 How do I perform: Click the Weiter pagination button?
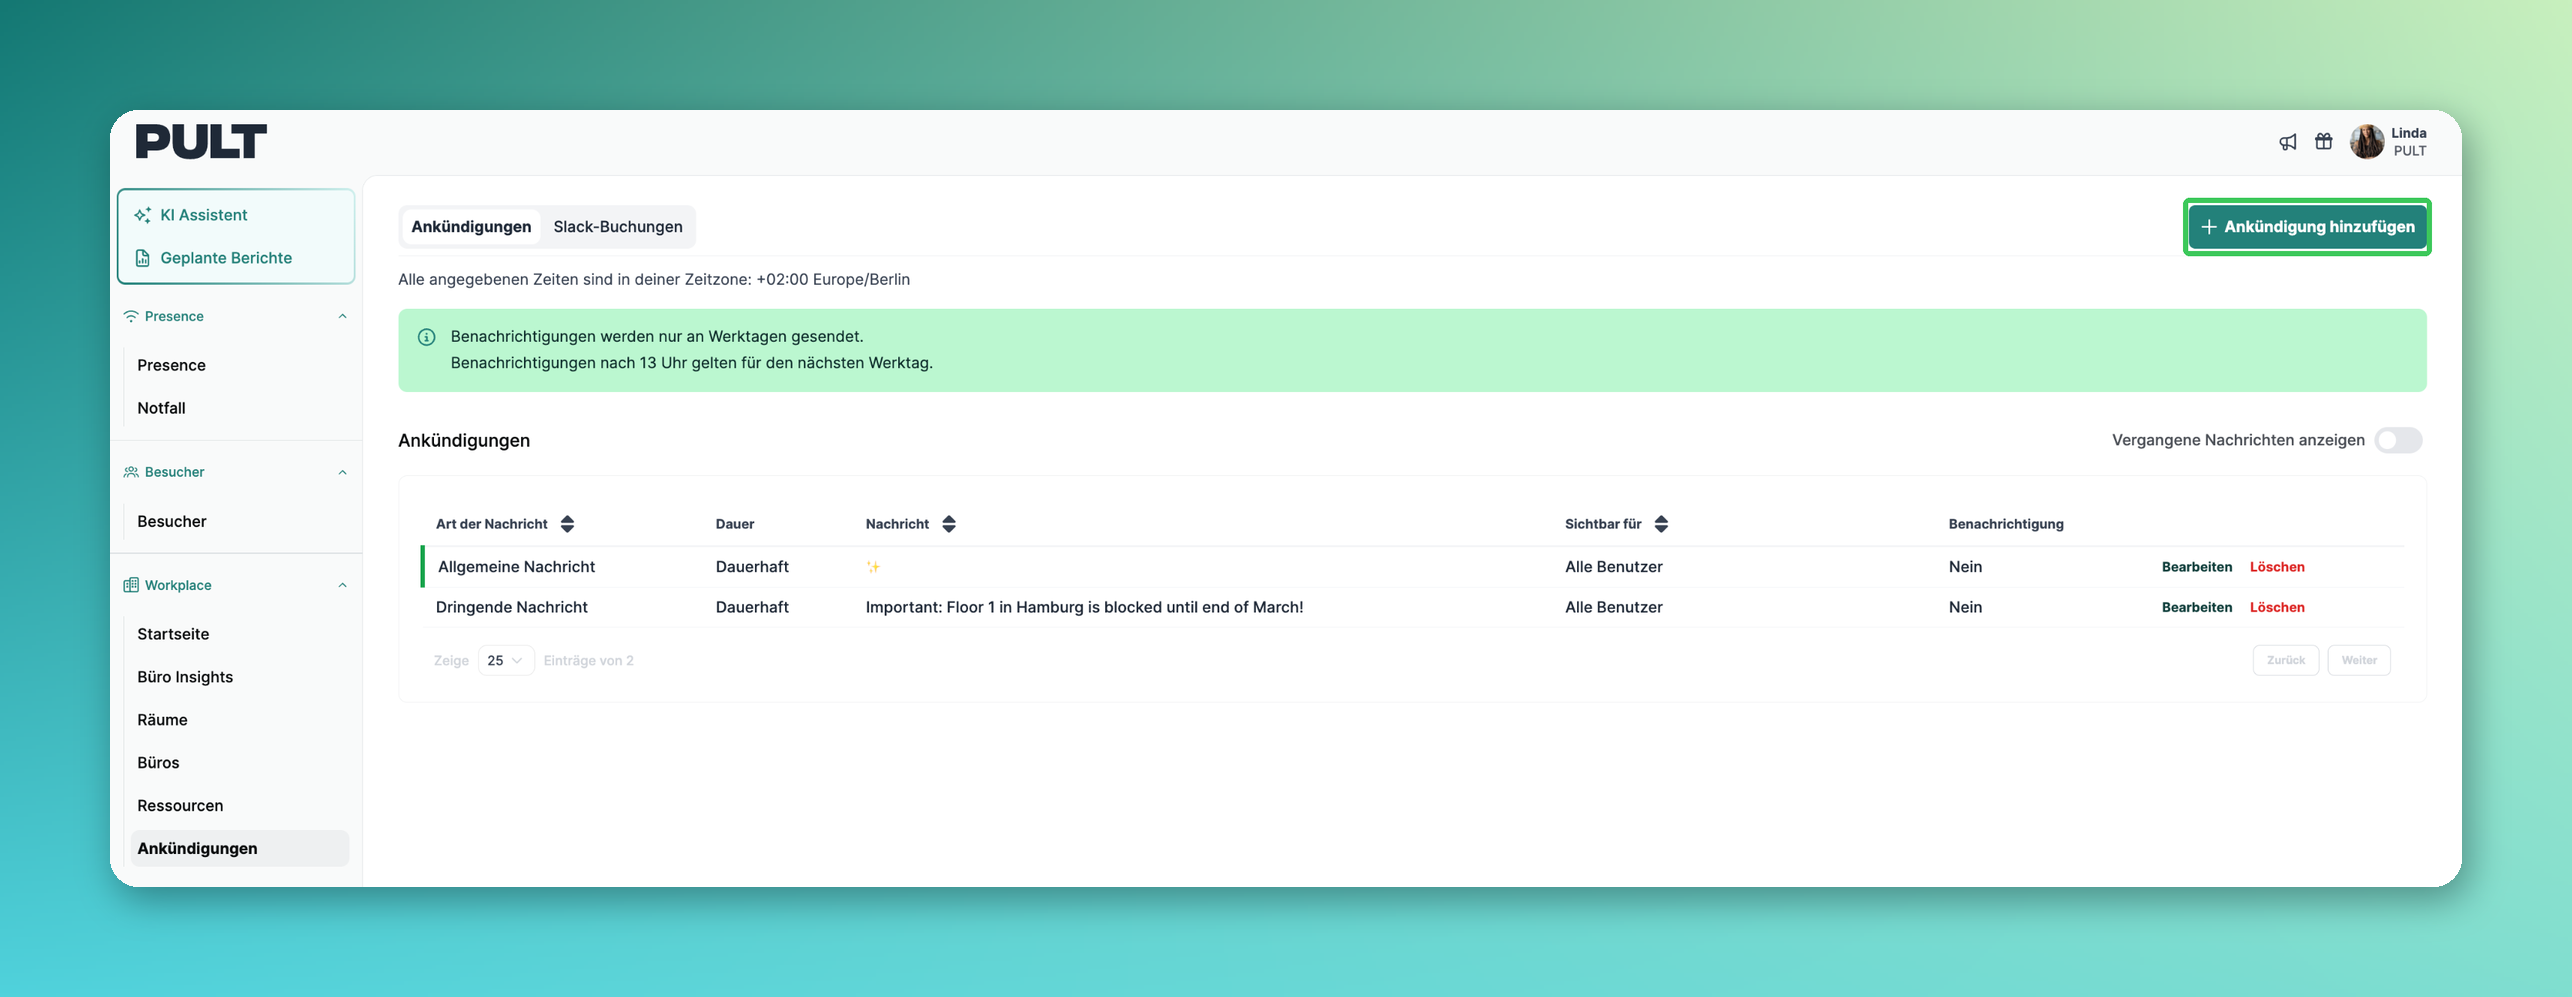tap(2359, 661)
